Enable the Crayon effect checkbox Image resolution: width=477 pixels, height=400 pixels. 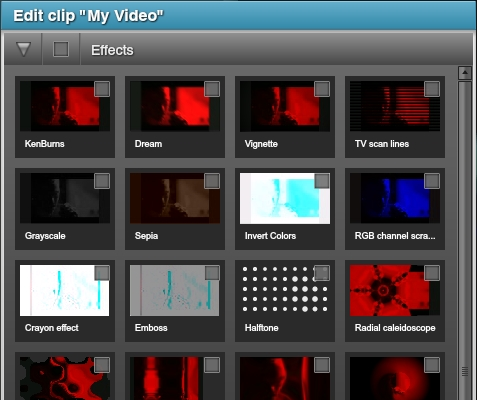(x=102, y=273)
